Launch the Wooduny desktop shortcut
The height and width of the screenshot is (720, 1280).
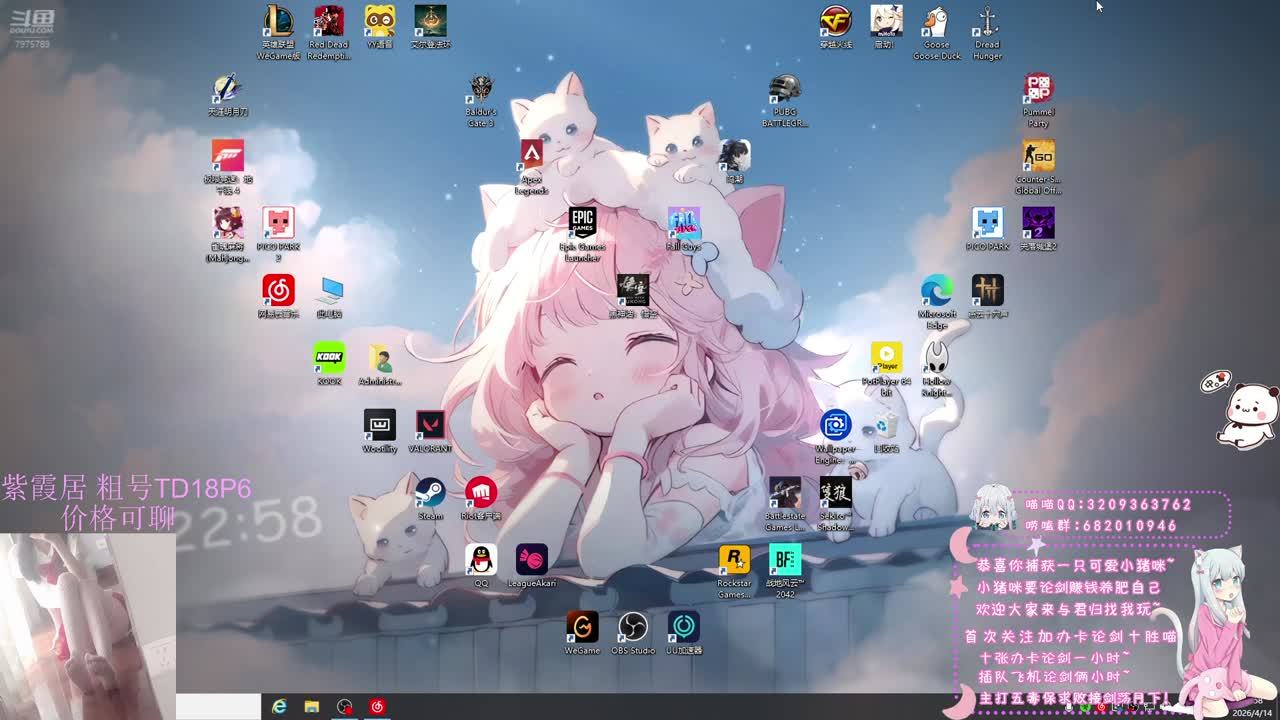tap(379, 431)
